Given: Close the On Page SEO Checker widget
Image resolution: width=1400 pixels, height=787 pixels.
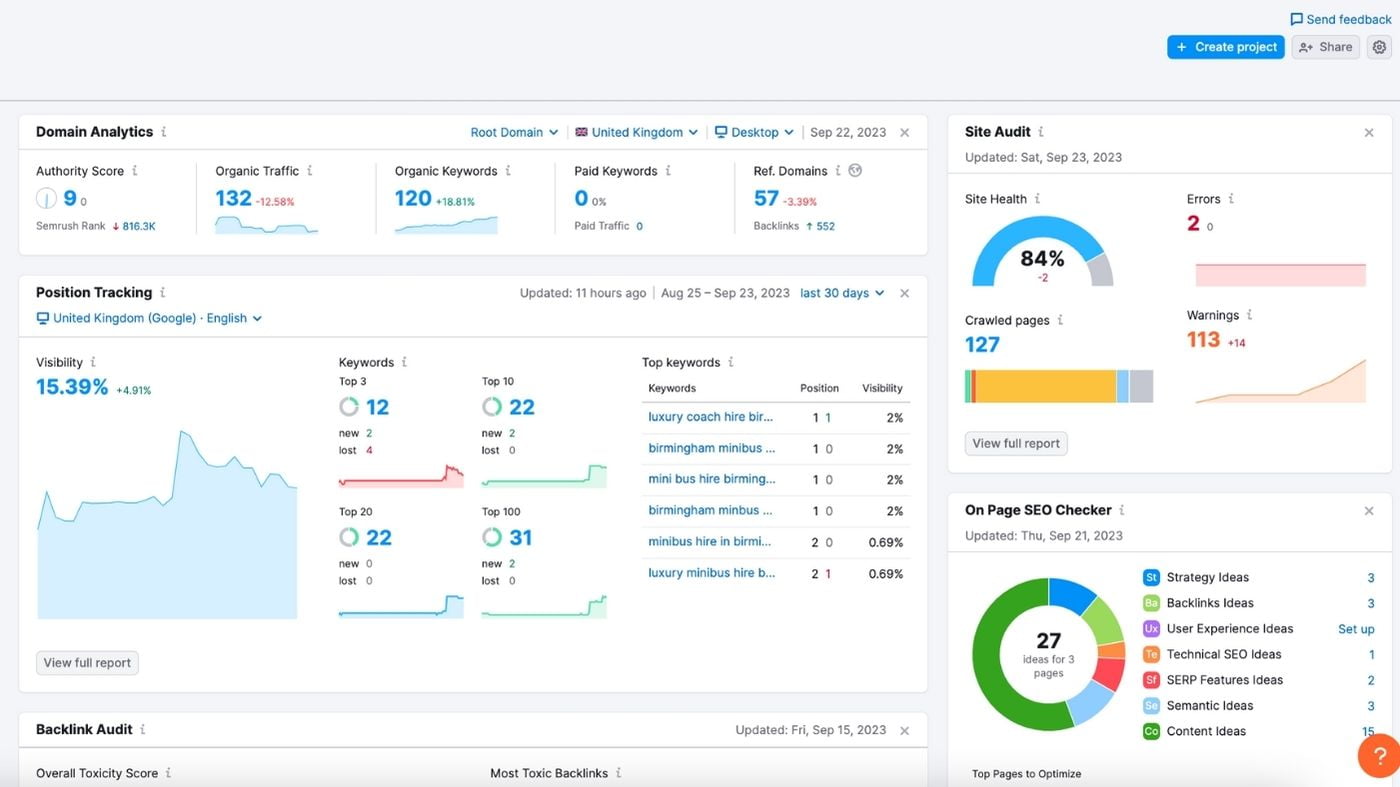Looking at the screenshot, I should (1369, 511).
